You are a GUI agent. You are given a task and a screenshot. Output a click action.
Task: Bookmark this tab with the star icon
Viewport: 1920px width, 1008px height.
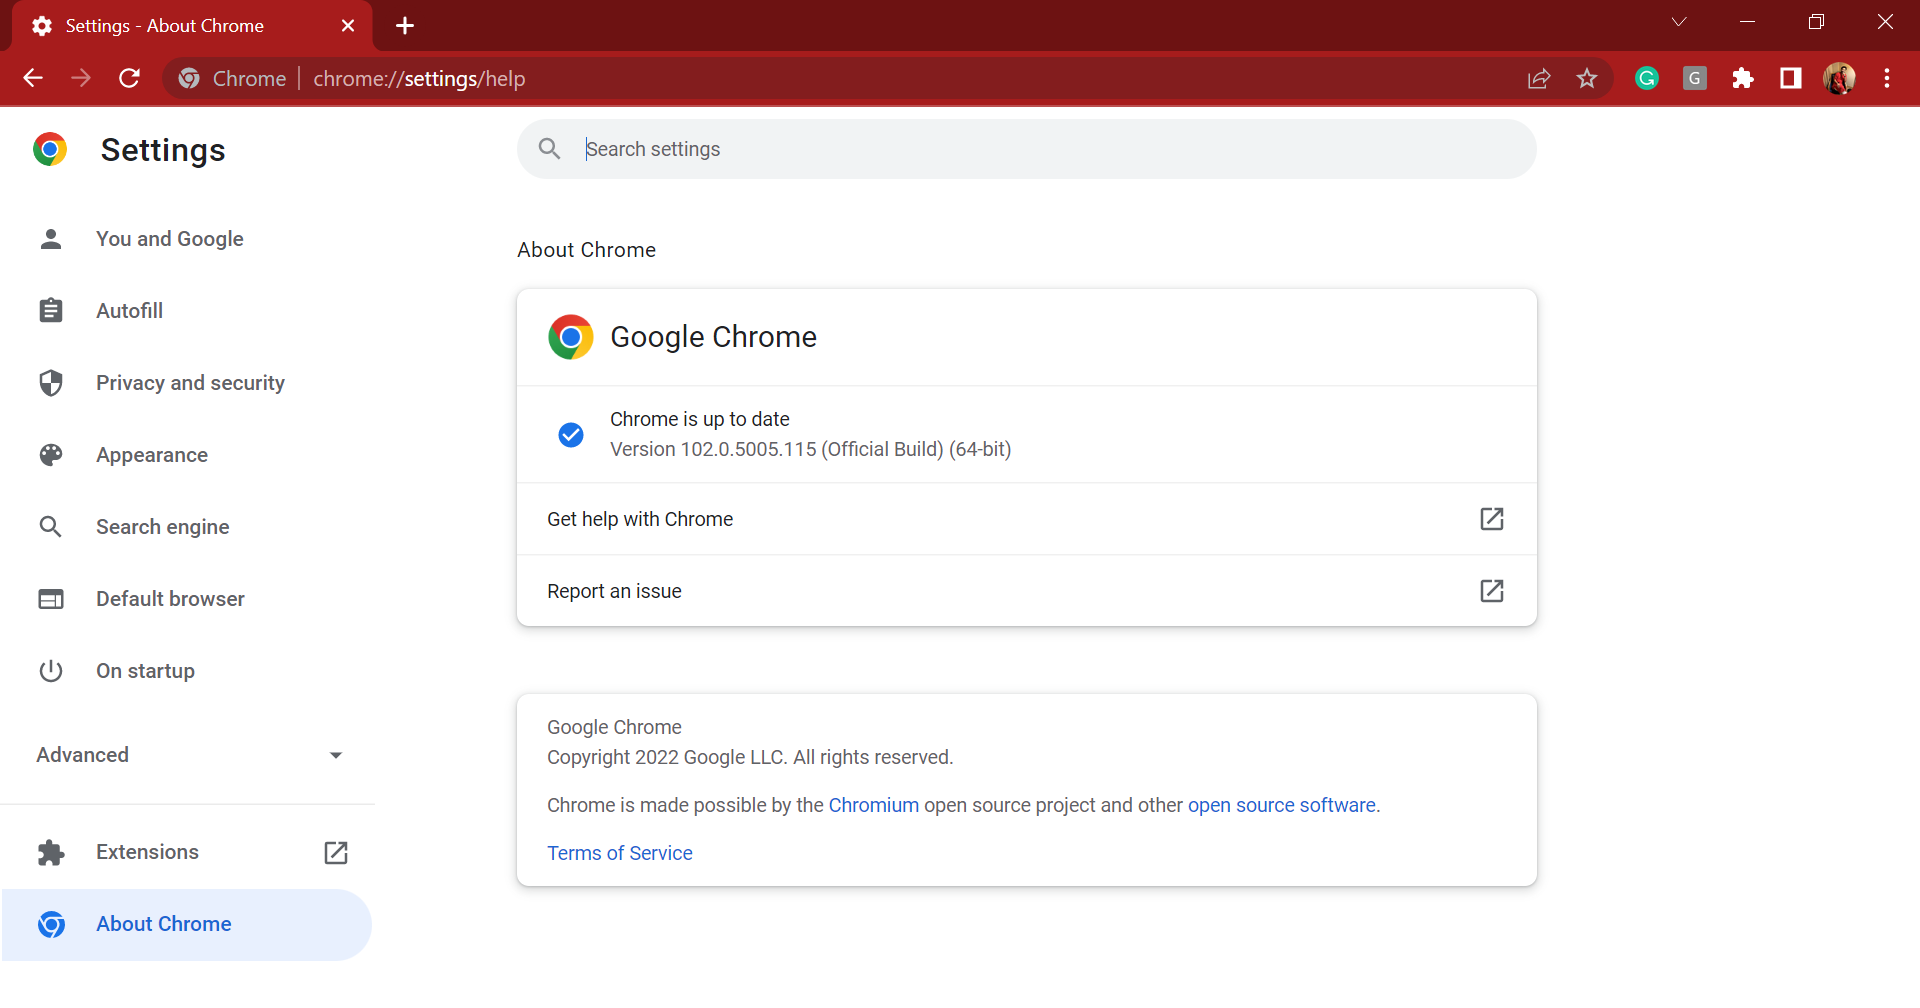(x=1587, y=78)
